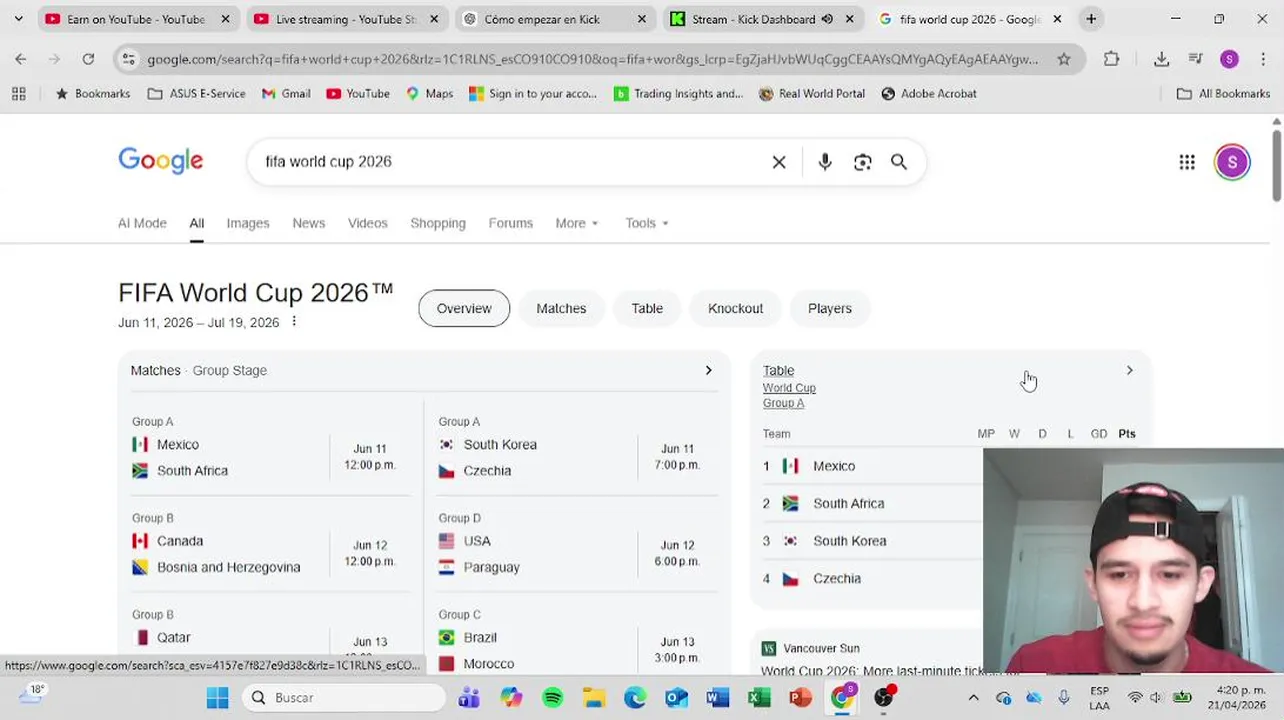Open Spotify from the taskbar
1284x720 pixels.
552,697
